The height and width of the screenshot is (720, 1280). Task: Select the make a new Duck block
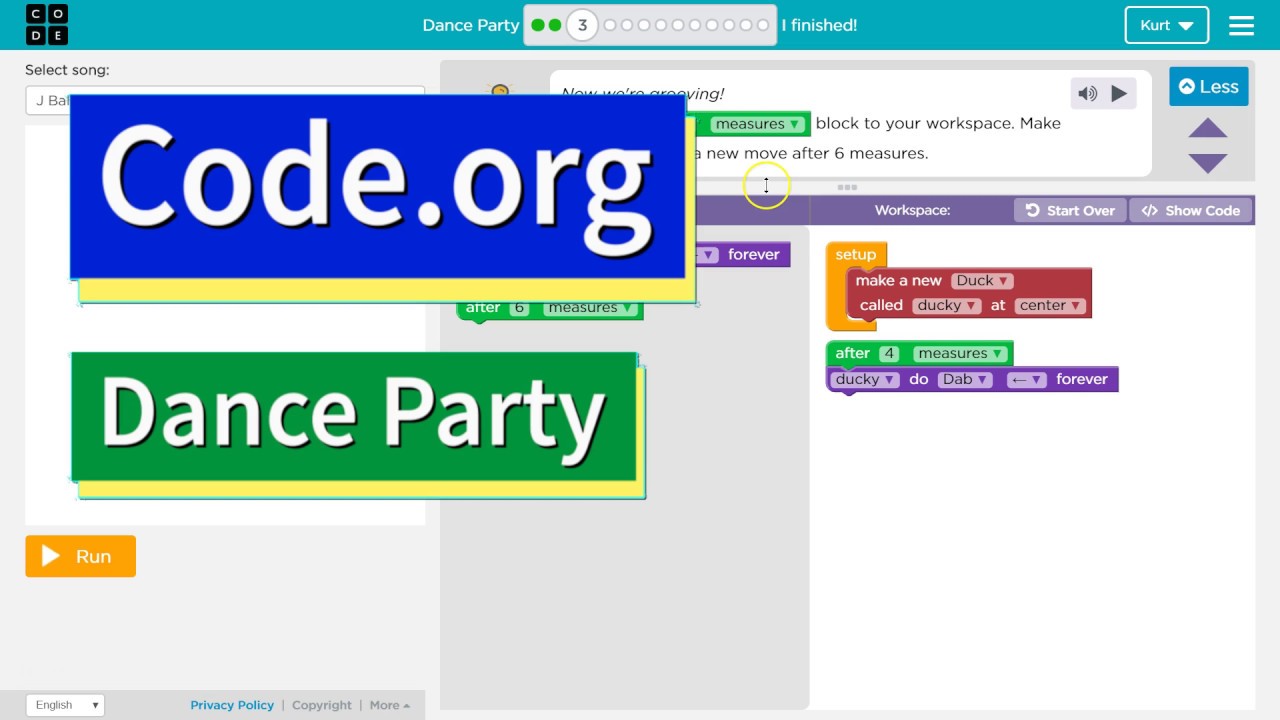[968, 293]
